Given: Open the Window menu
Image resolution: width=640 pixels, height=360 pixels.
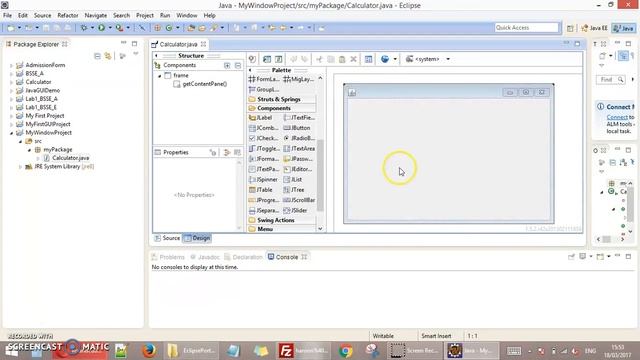Looking at the screenshot, I should click(187, 16).
